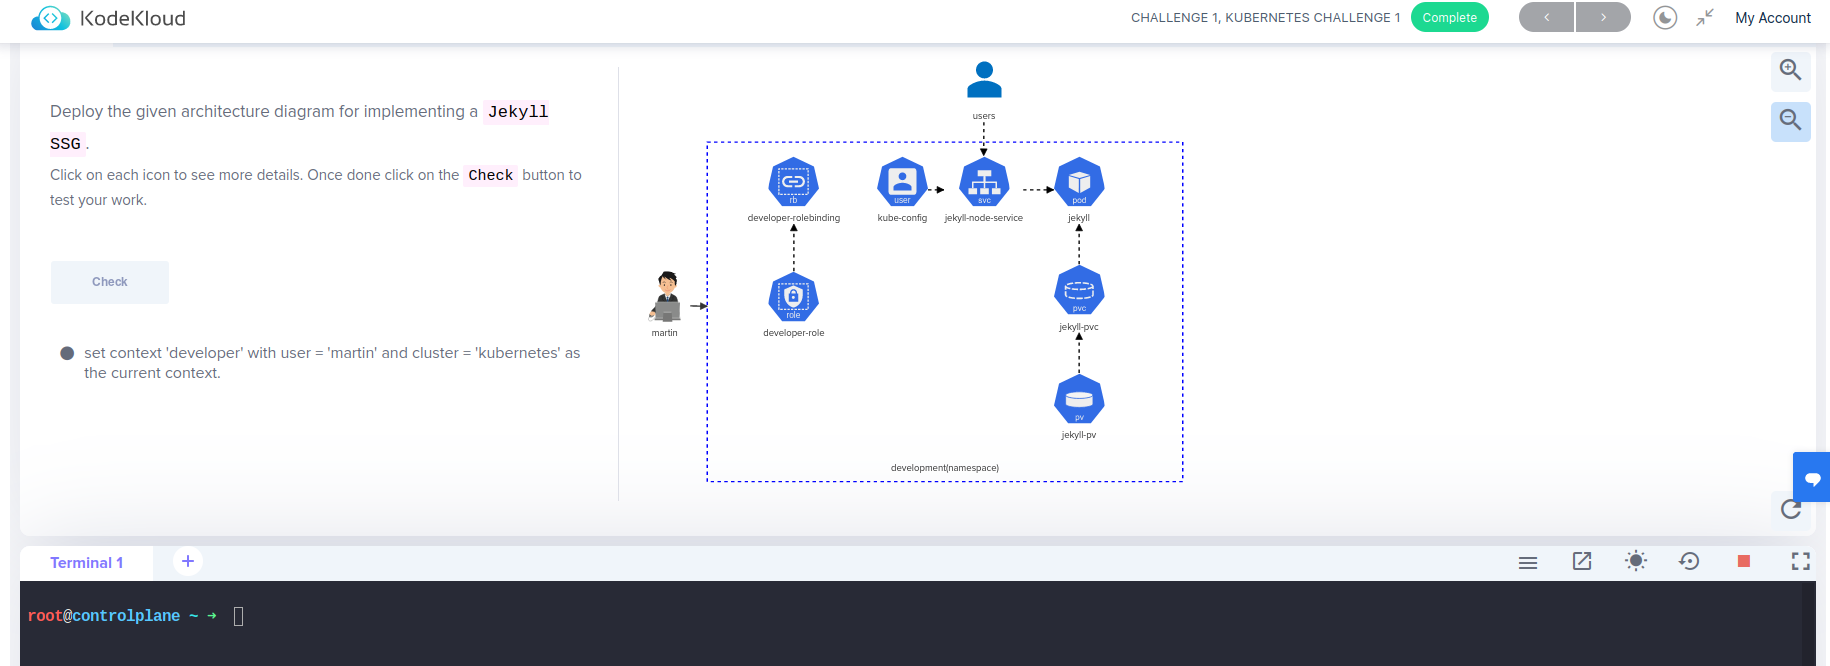1830x666 pixels.
Task: Click the martin user figure
Action: coord(666,298)
